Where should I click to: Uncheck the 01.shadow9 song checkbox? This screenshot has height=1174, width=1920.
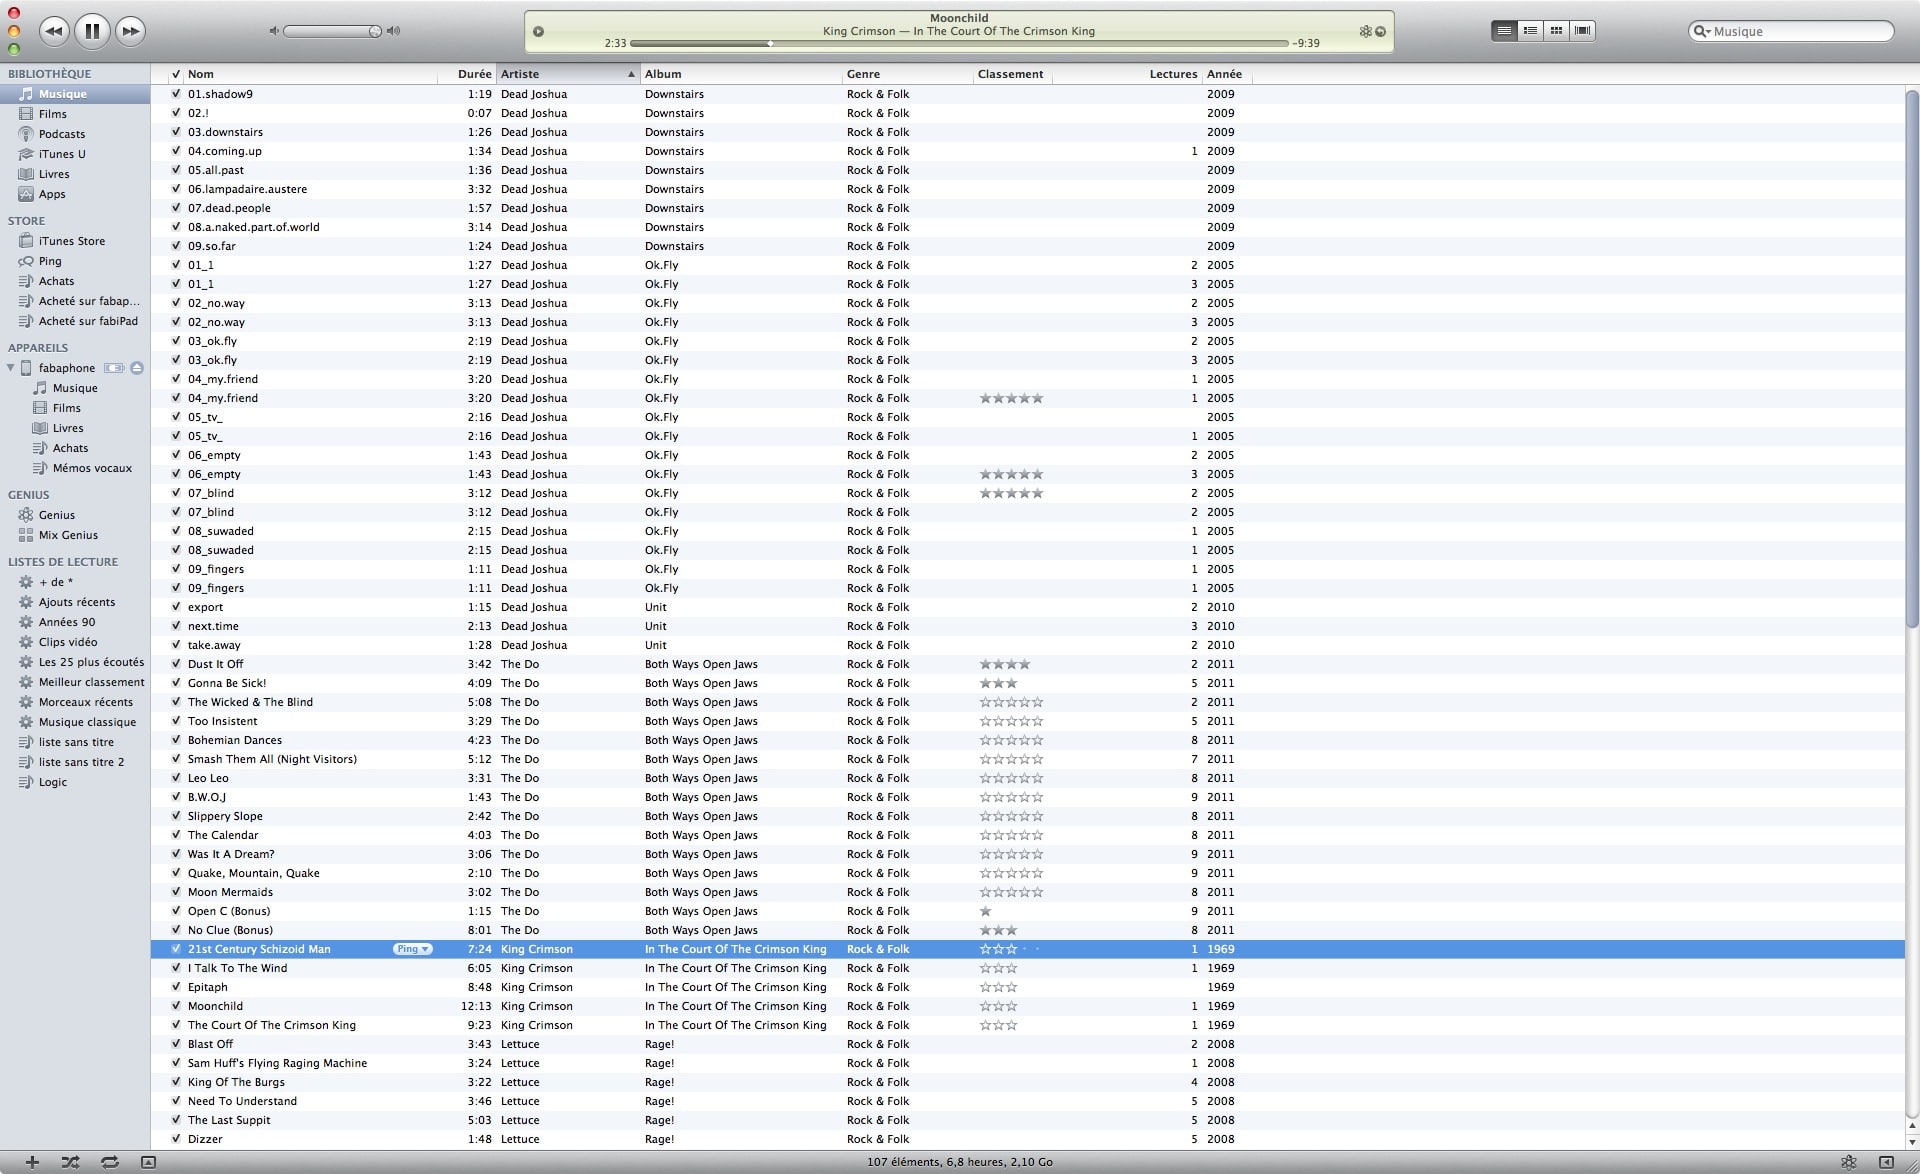pyautogui.click(x=176, y=94)
